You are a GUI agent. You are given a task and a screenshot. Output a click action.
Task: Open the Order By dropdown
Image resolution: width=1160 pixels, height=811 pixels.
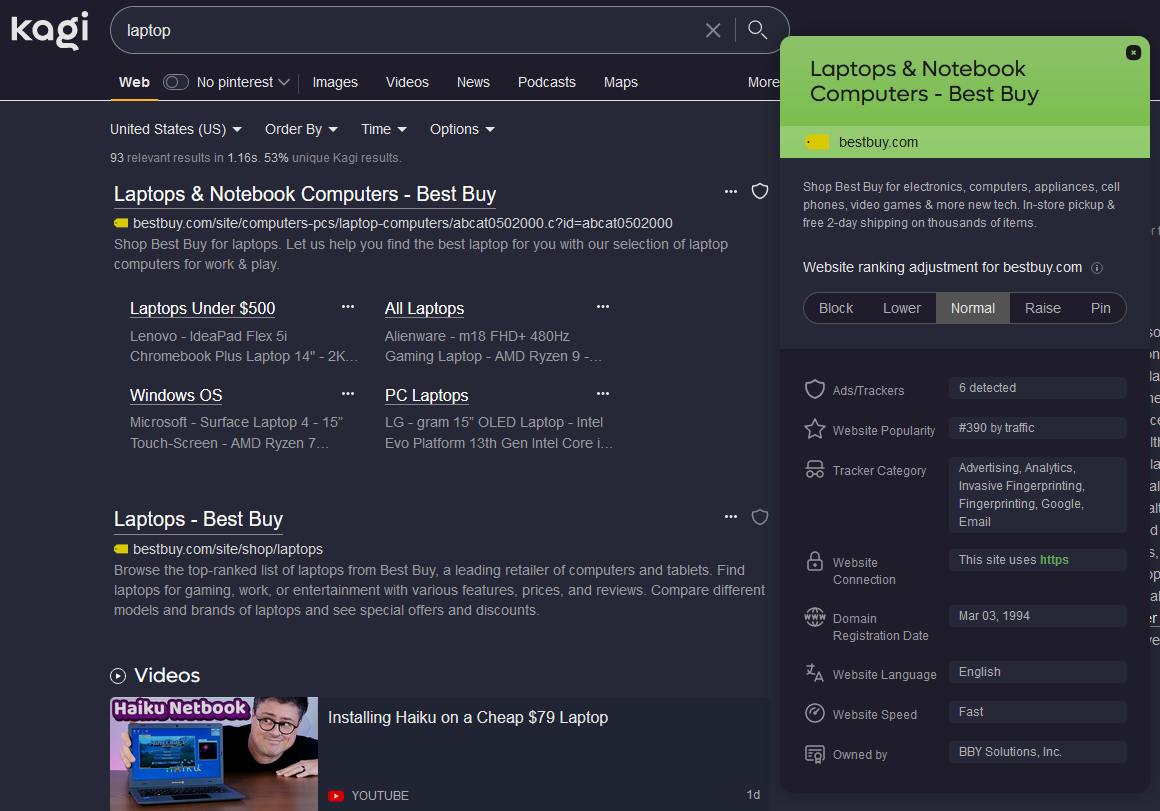(301, 129)
